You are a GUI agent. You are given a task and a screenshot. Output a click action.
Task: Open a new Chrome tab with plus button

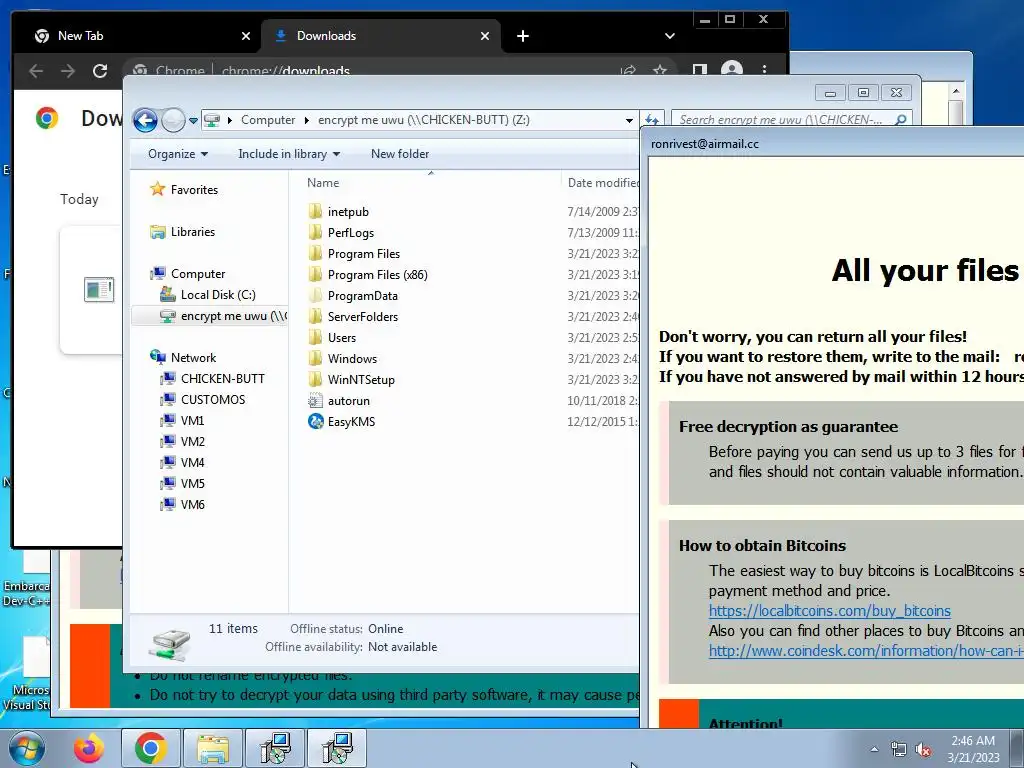point(522,36)
